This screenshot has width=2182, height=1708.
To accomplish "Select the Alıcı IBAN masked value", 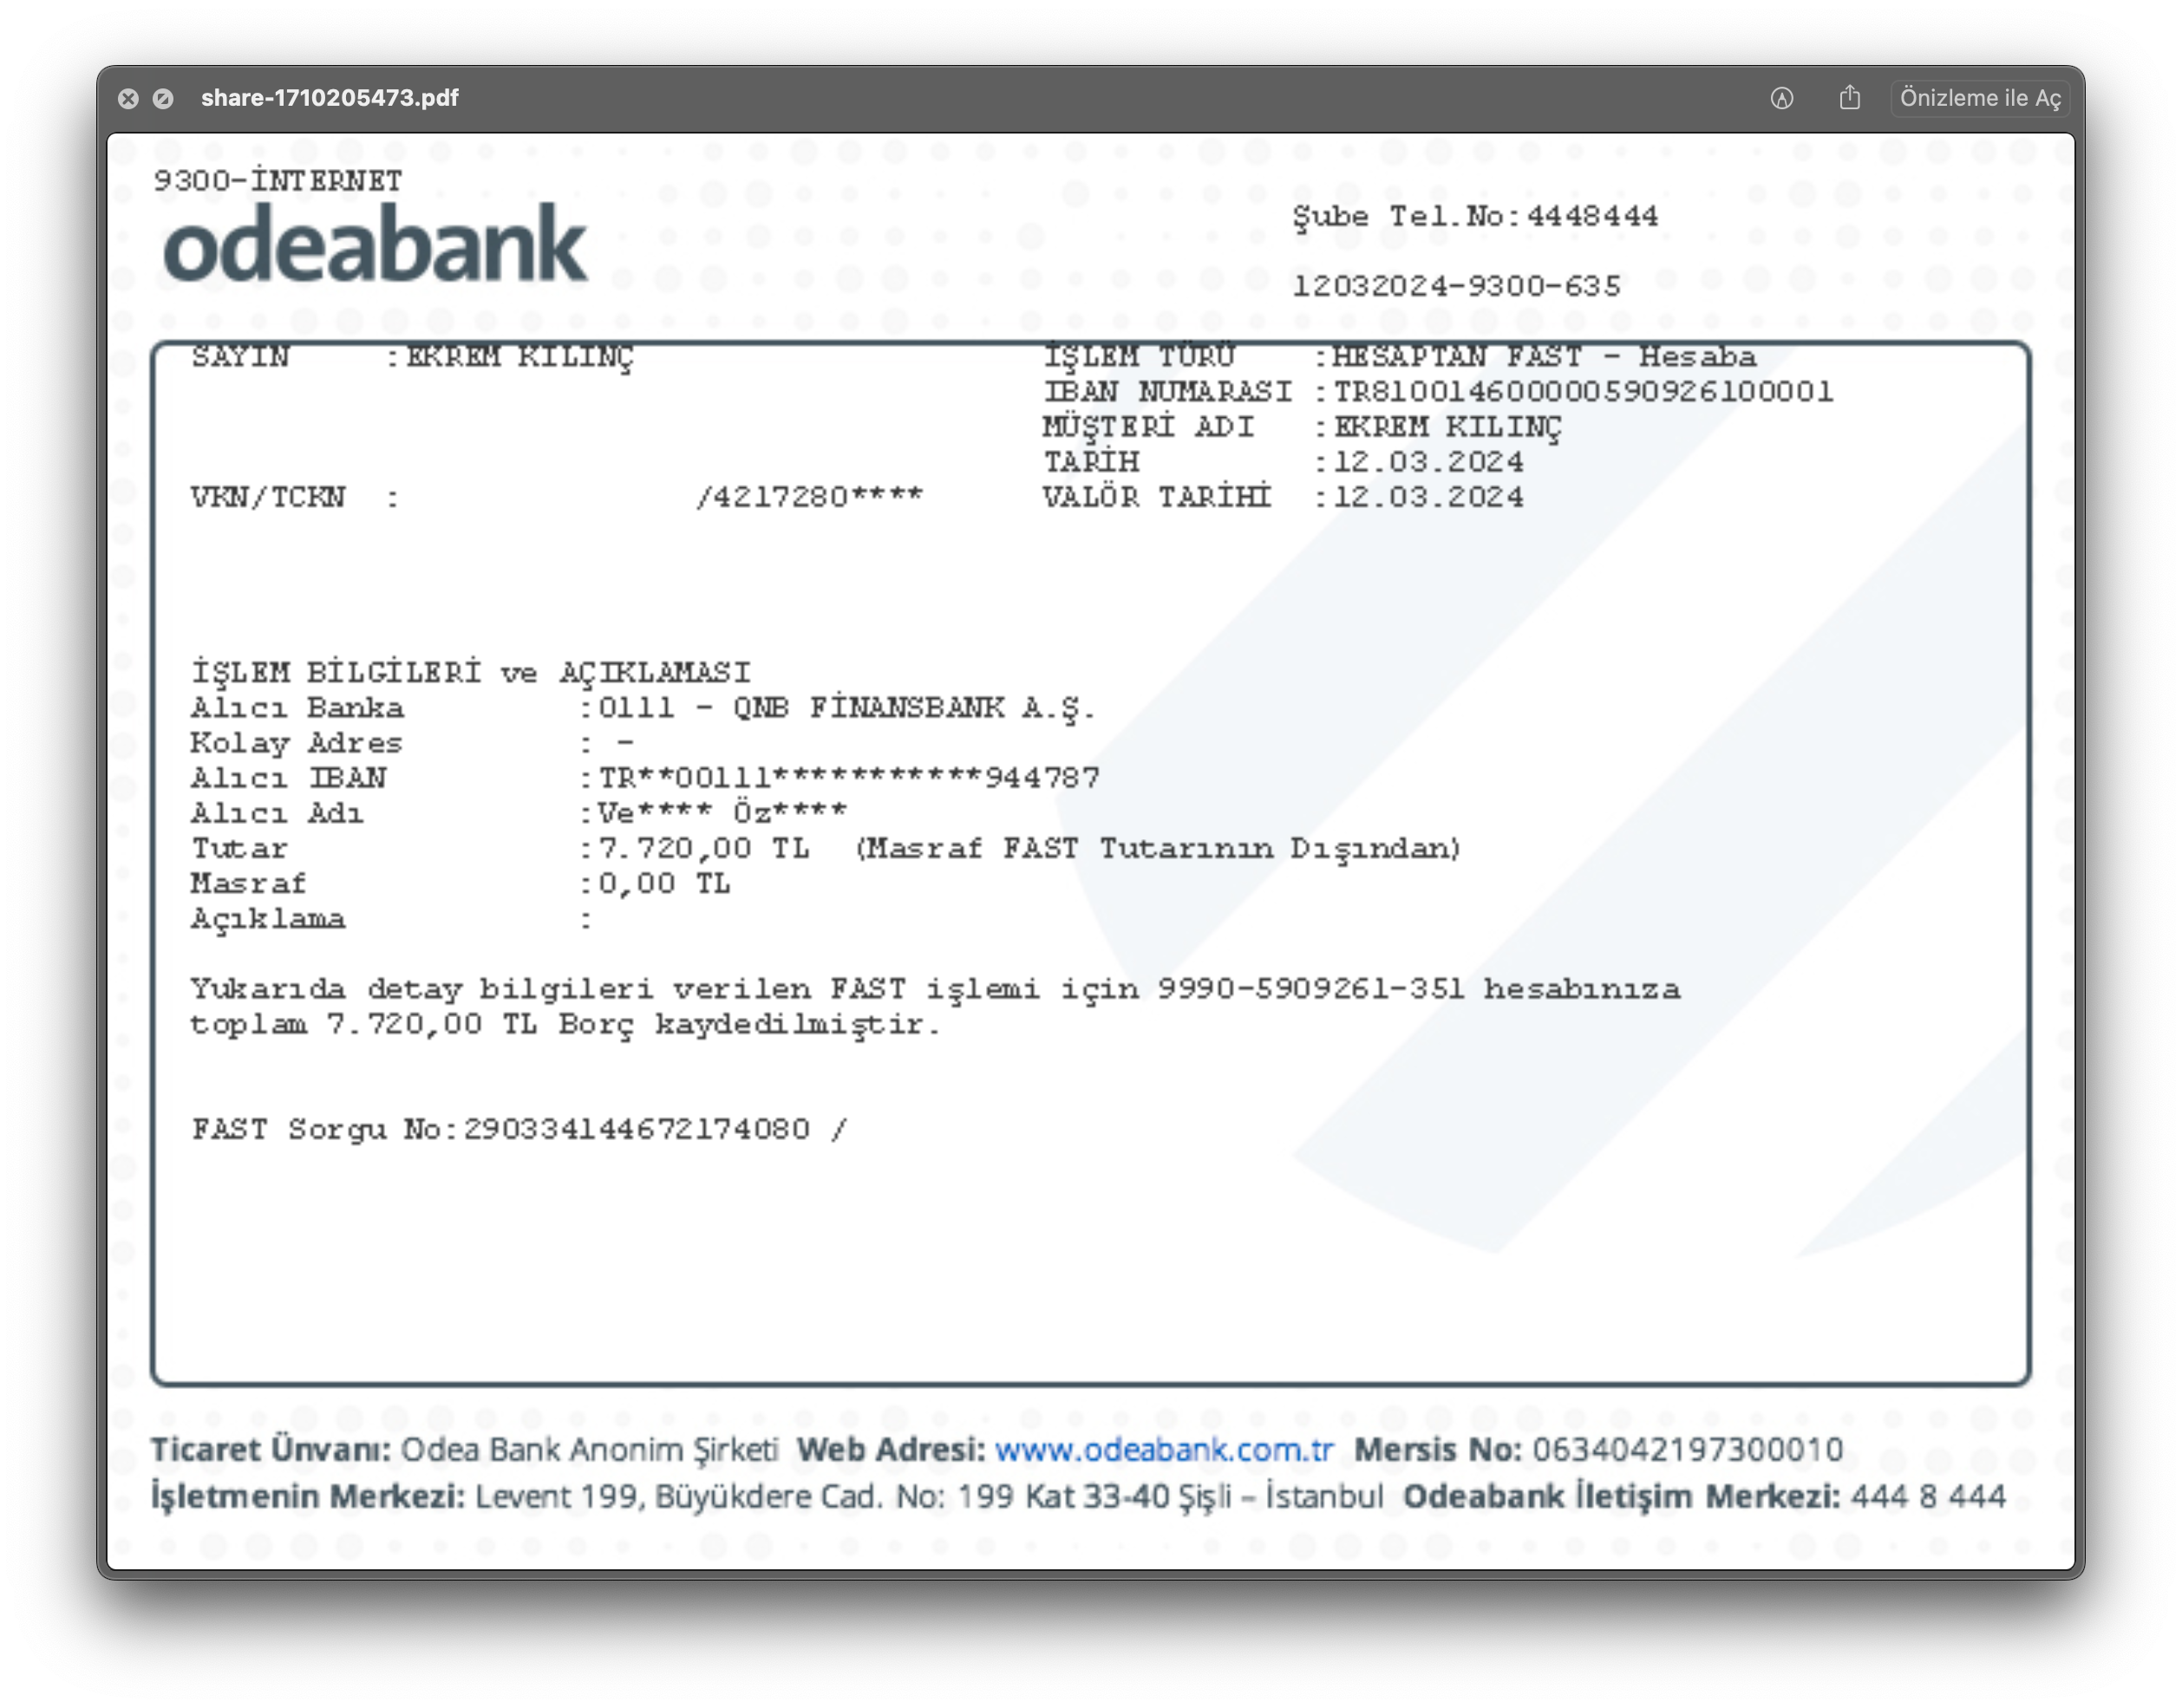I will click(x=849, y=778).
